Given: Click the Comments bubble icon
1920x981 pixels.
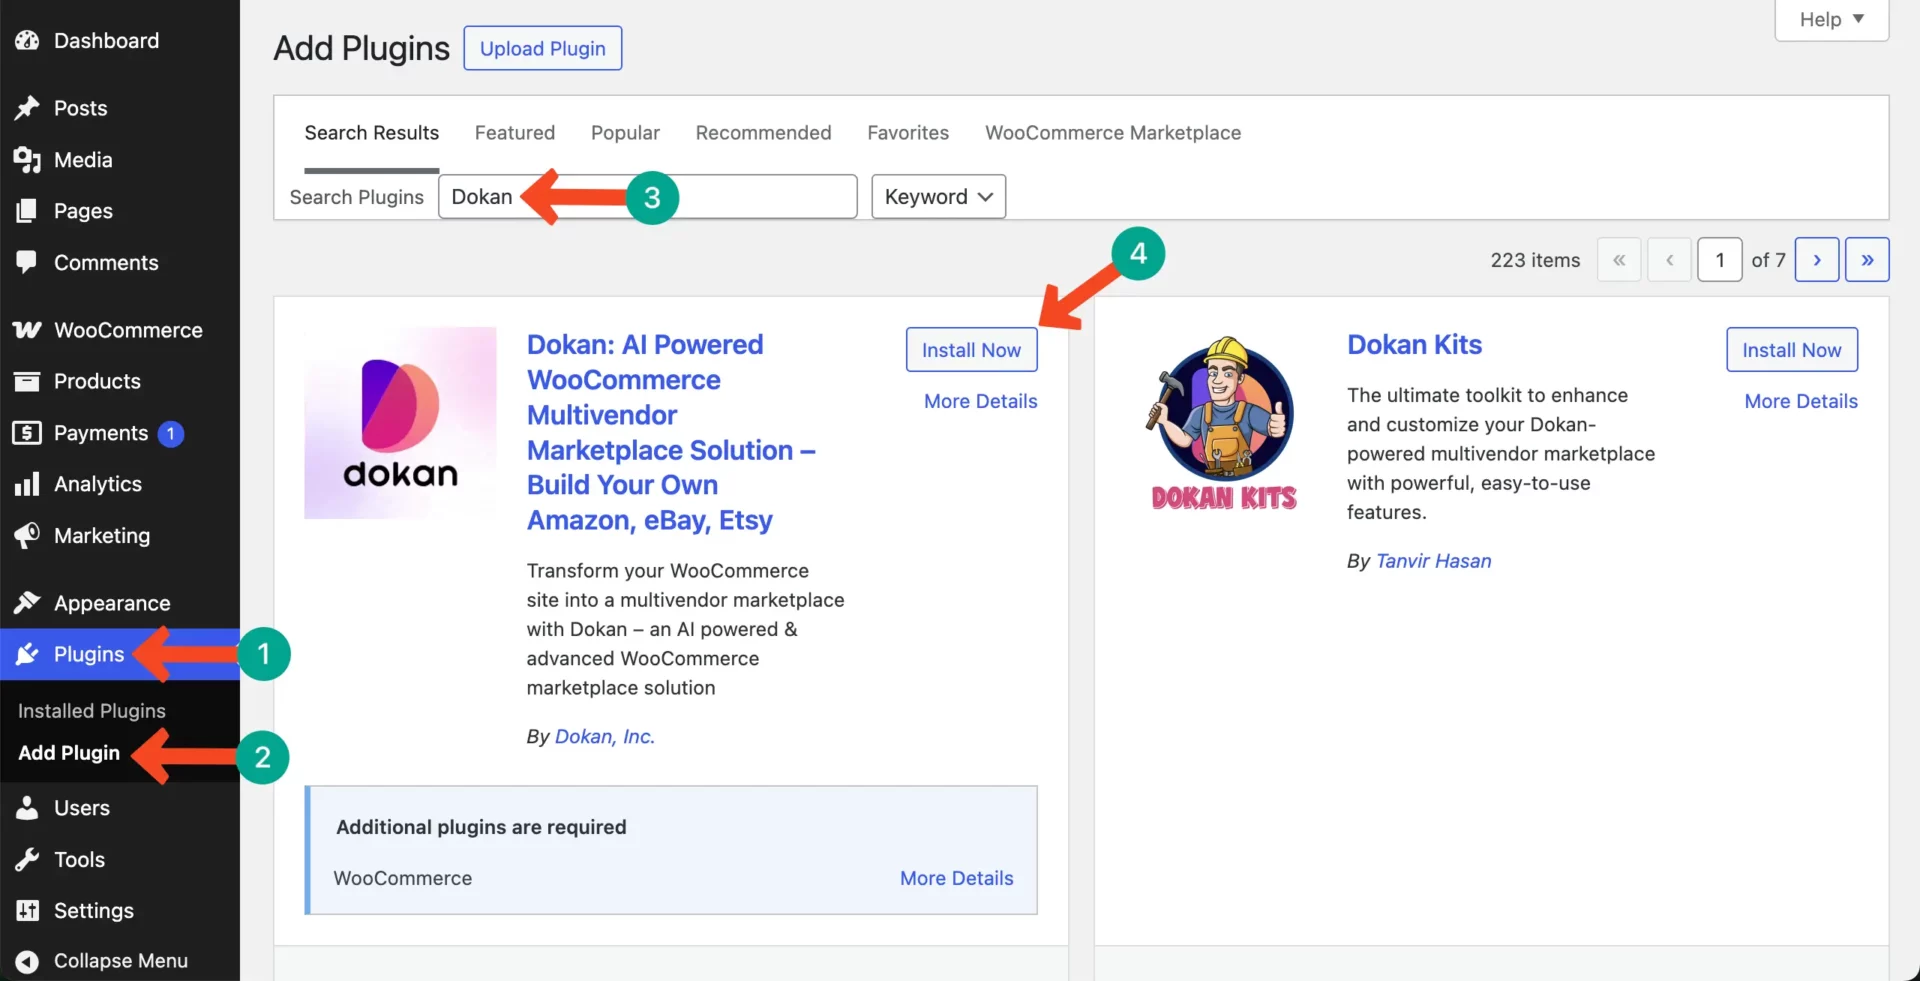Looking at the screenshot, I should [x=27, y=263].
